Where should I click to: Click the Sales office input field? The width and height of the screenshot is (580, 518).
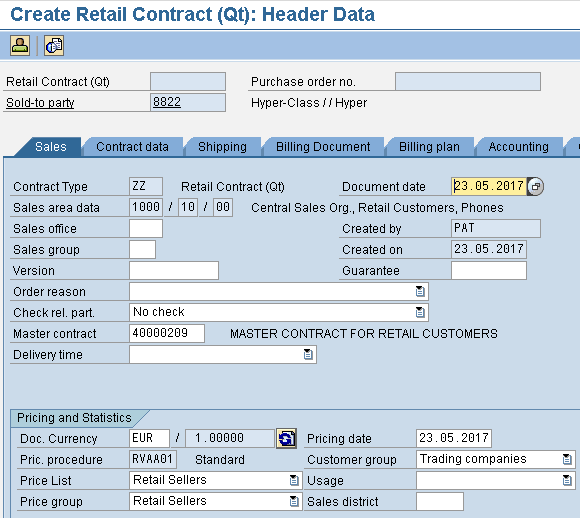146,228
